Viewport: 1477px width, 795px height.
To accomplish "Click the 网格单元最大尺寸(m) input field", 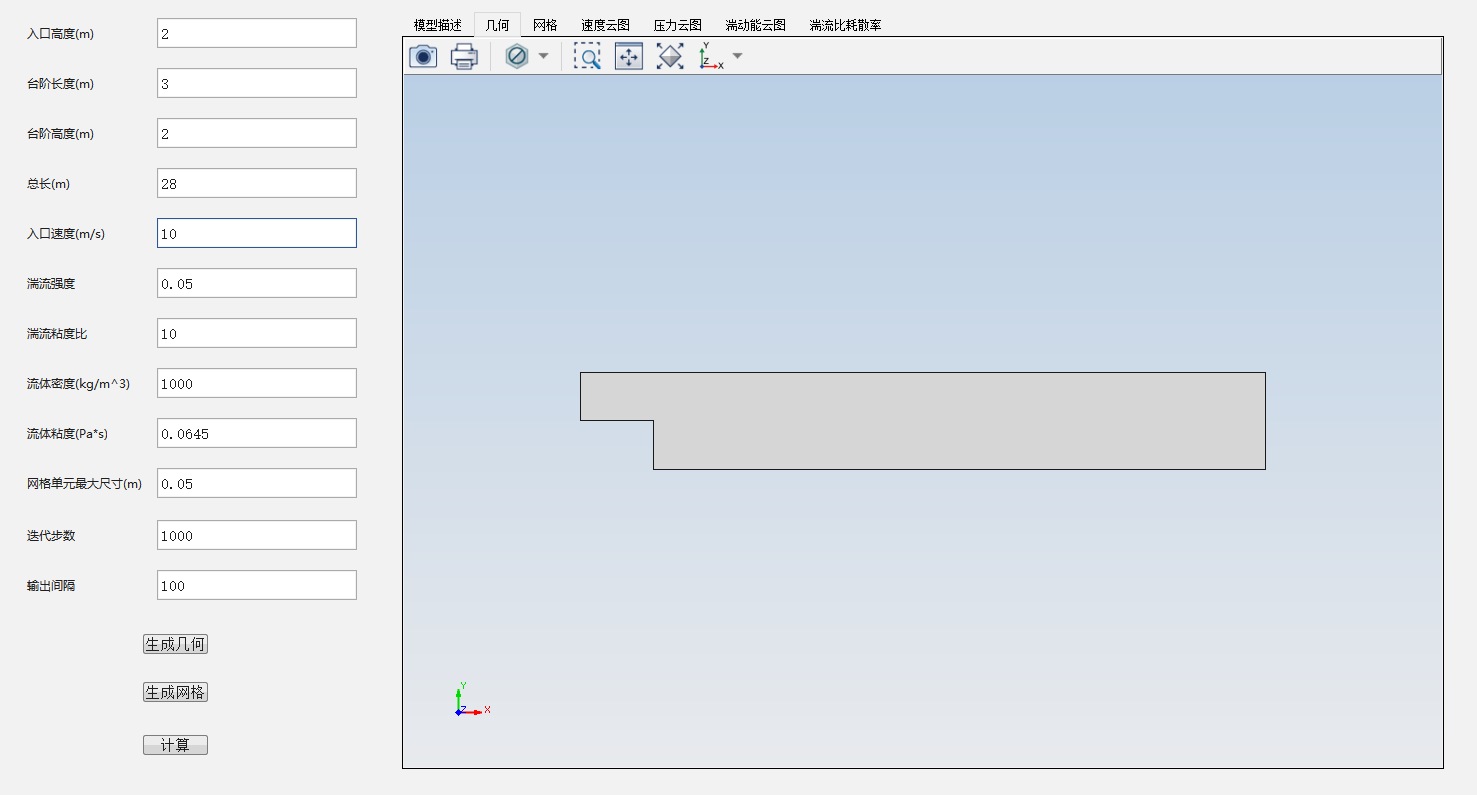I will 257,483.
